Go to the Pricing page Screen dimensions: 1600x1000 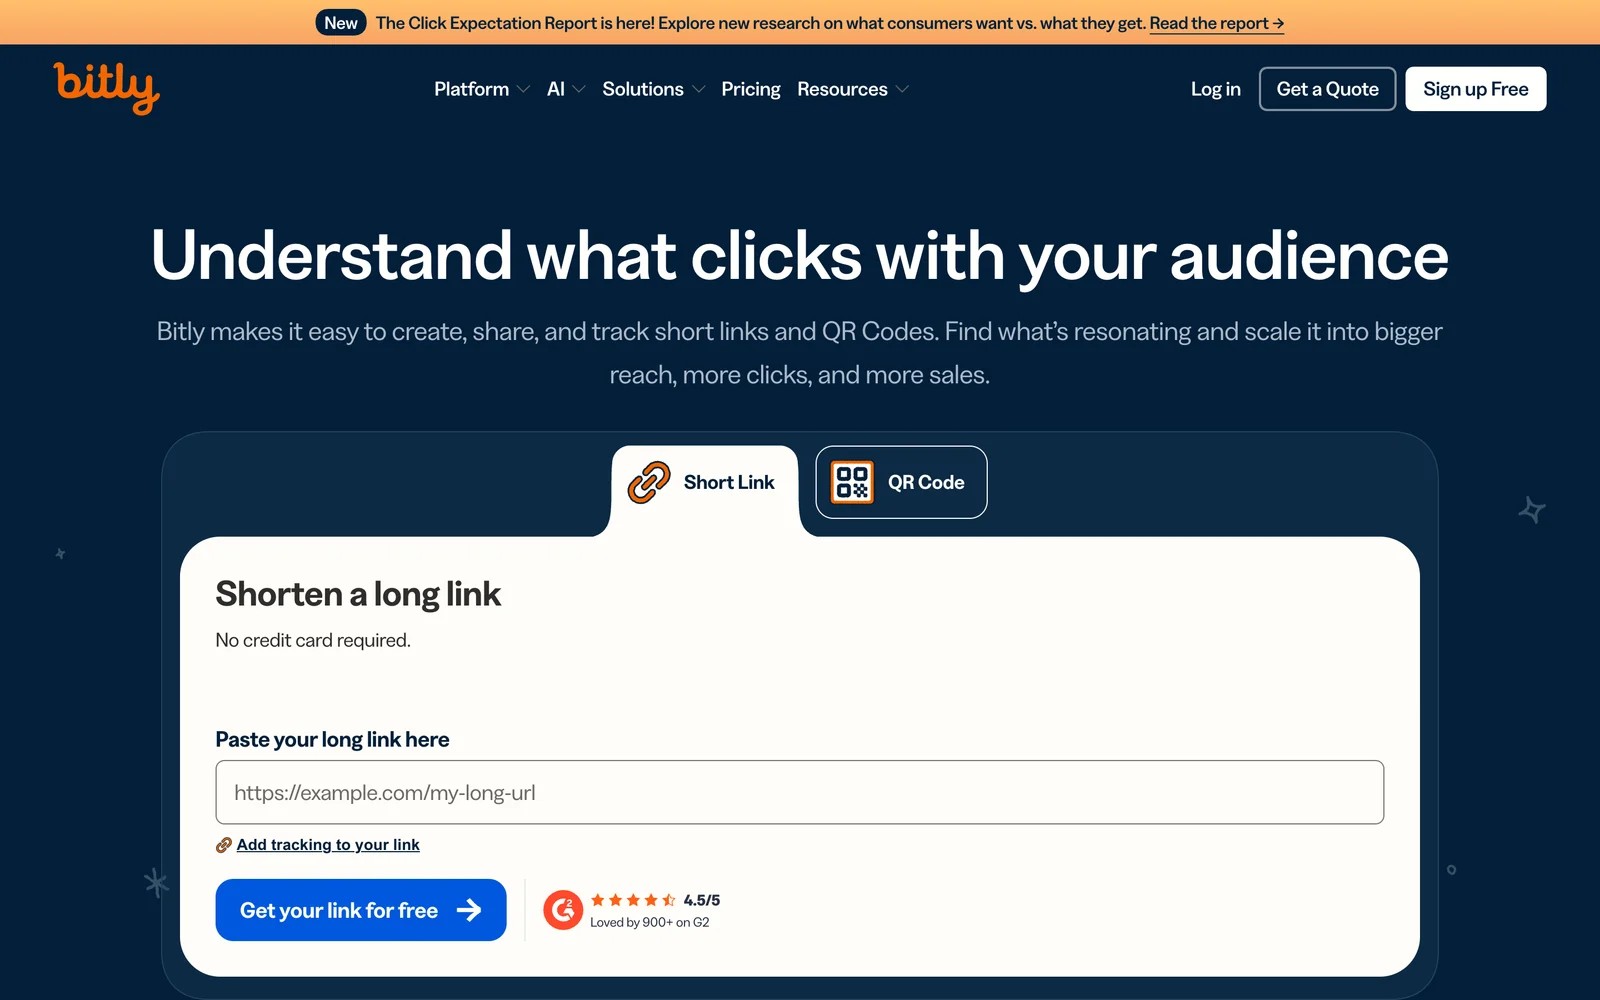point(751,89)
